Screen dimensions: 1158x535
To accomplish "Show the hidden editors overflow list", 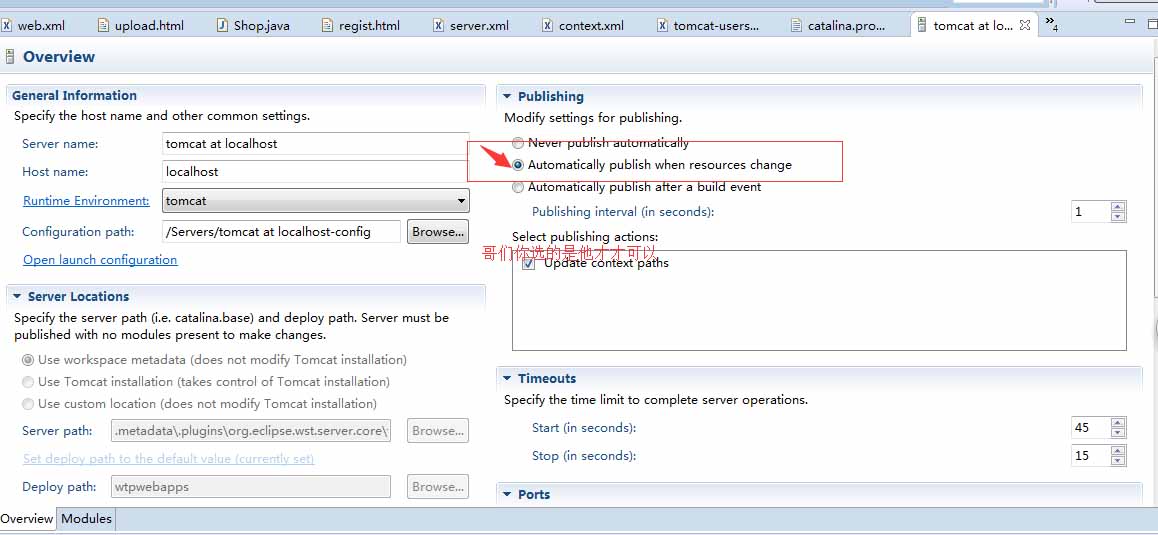I will [1052, 24].
